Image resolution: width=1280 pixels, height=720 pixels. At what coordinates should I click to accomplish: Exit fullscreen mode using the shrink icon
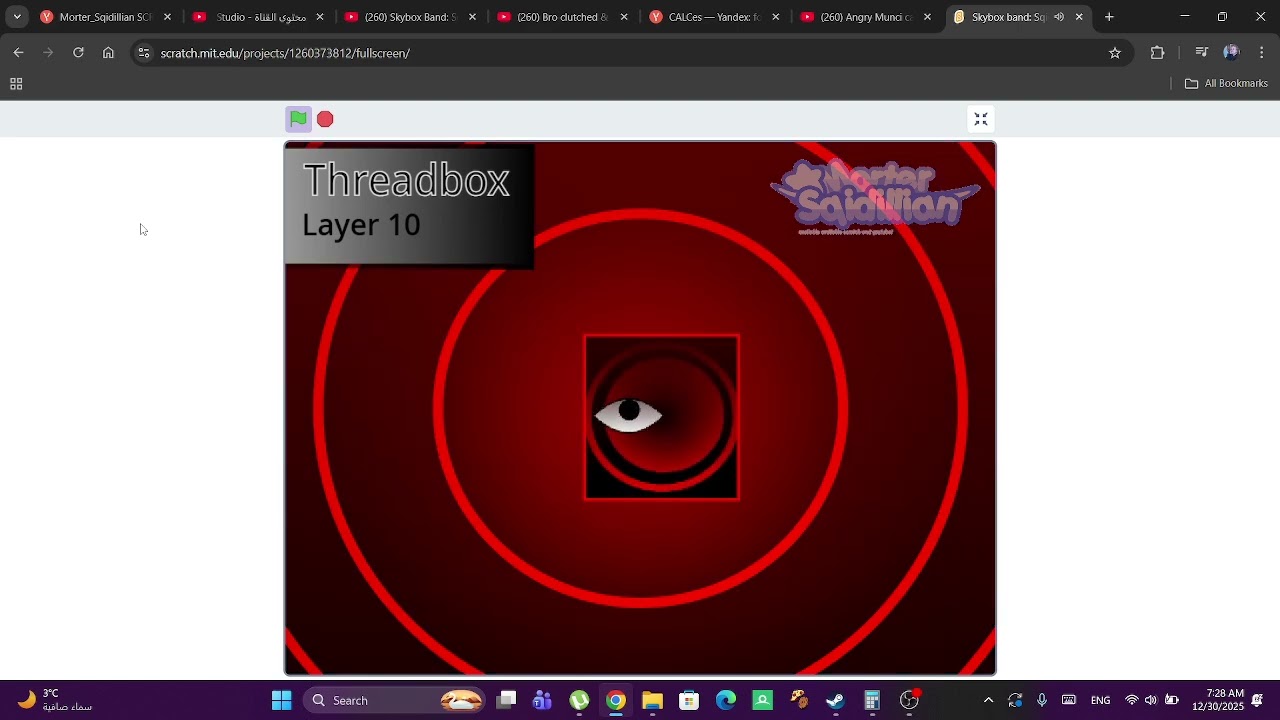(x=981, y=119)
